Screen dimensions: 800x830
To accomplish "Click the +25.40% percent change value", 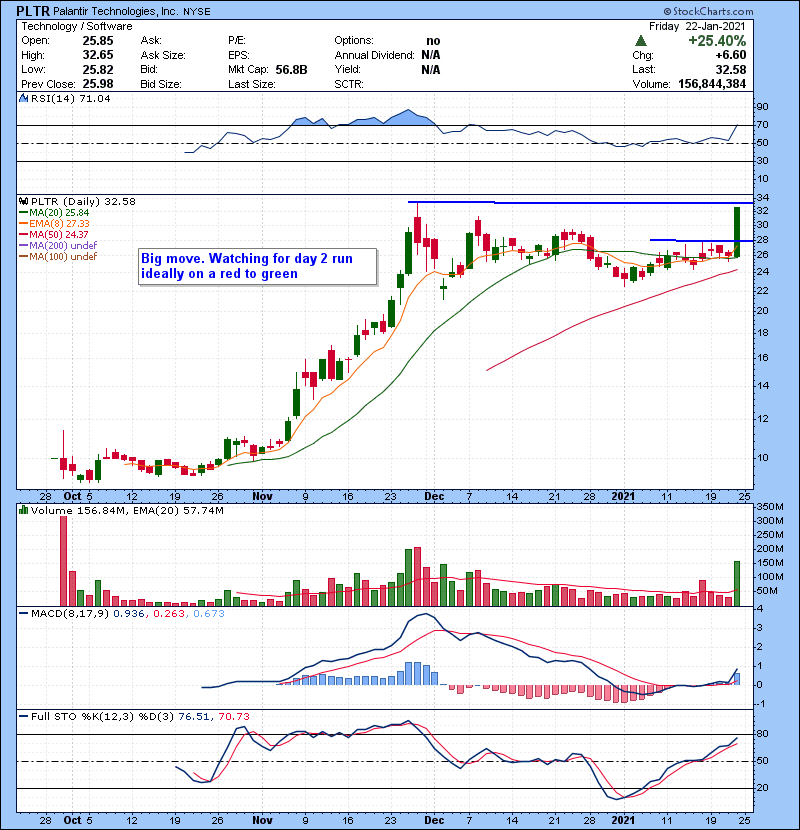I will (x=717, y=41).
